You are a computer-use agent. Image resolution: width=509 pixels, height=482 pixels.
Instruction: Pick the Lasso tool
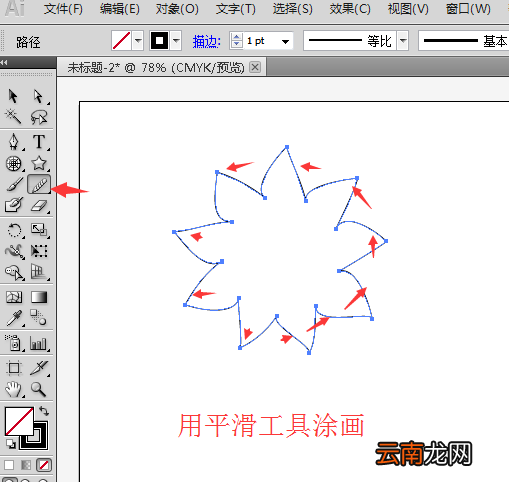(39, 117)
